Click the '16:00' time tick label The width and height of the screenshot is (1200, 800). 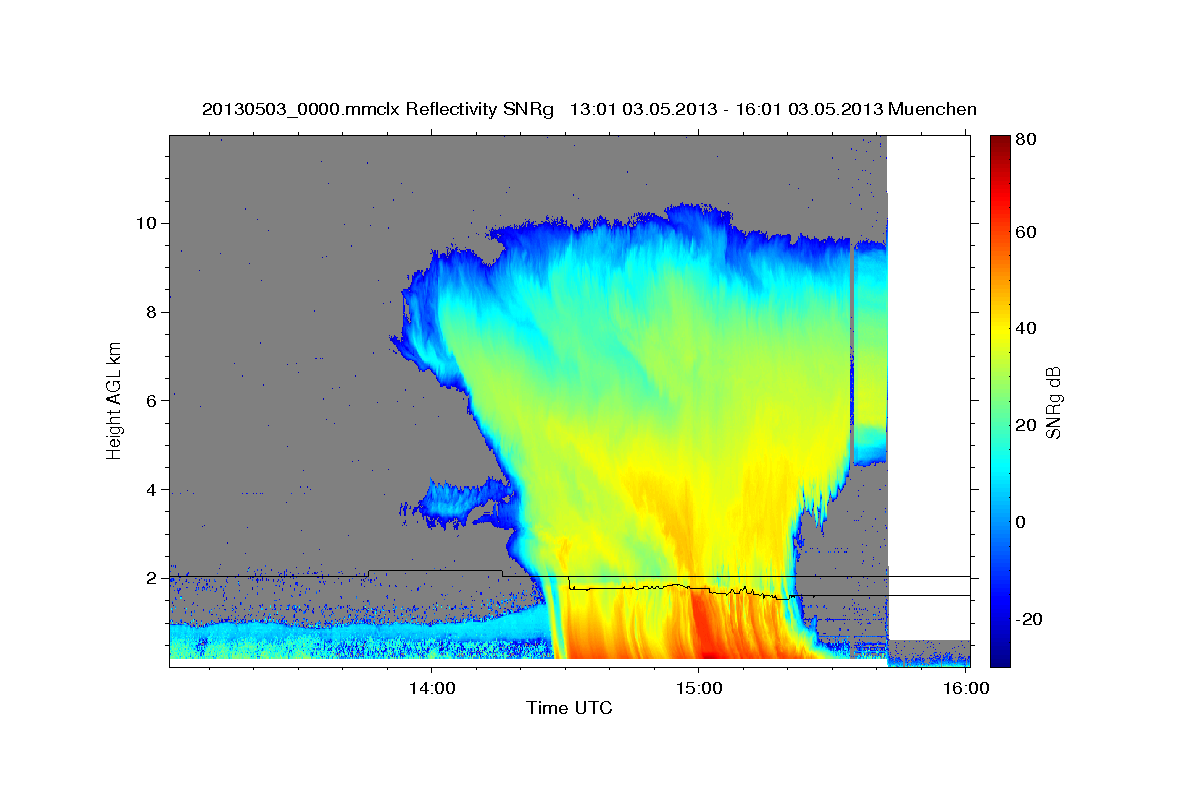coord(966,688)
